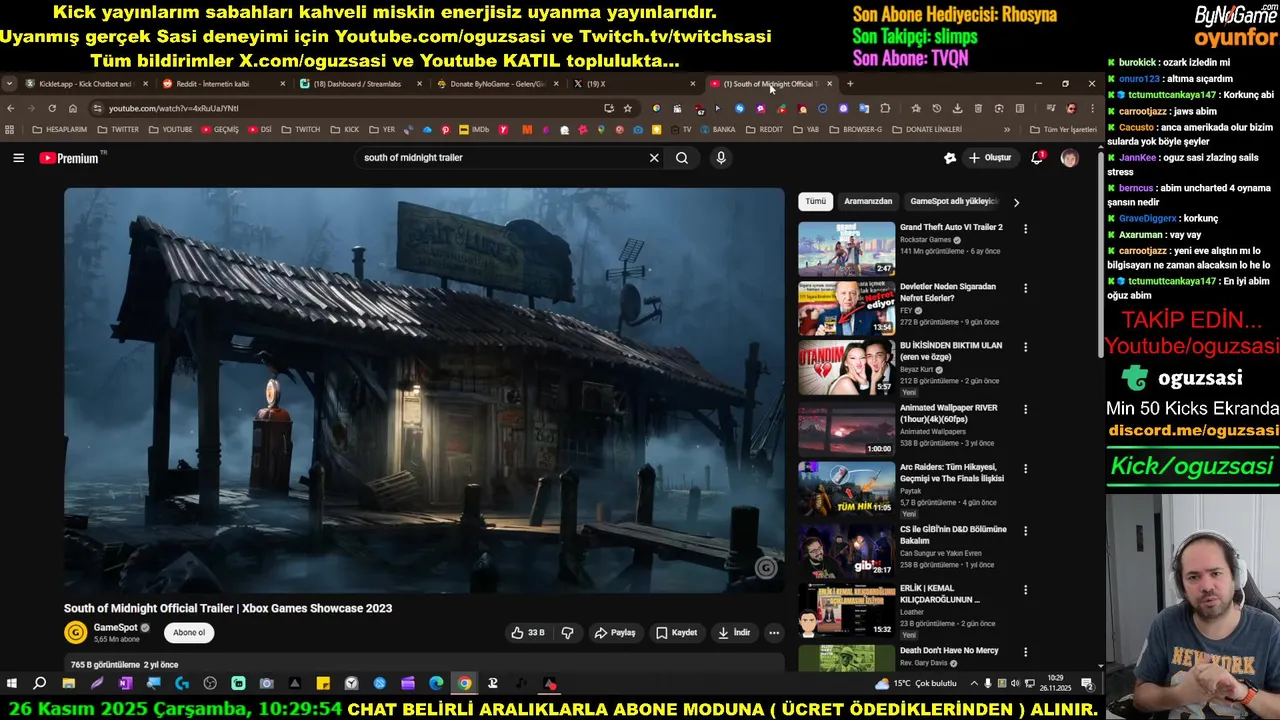The width and height of the screenshot is (1280, 720).
Task: Open GameSpot channel avatar
Action: tap(75, 632)
